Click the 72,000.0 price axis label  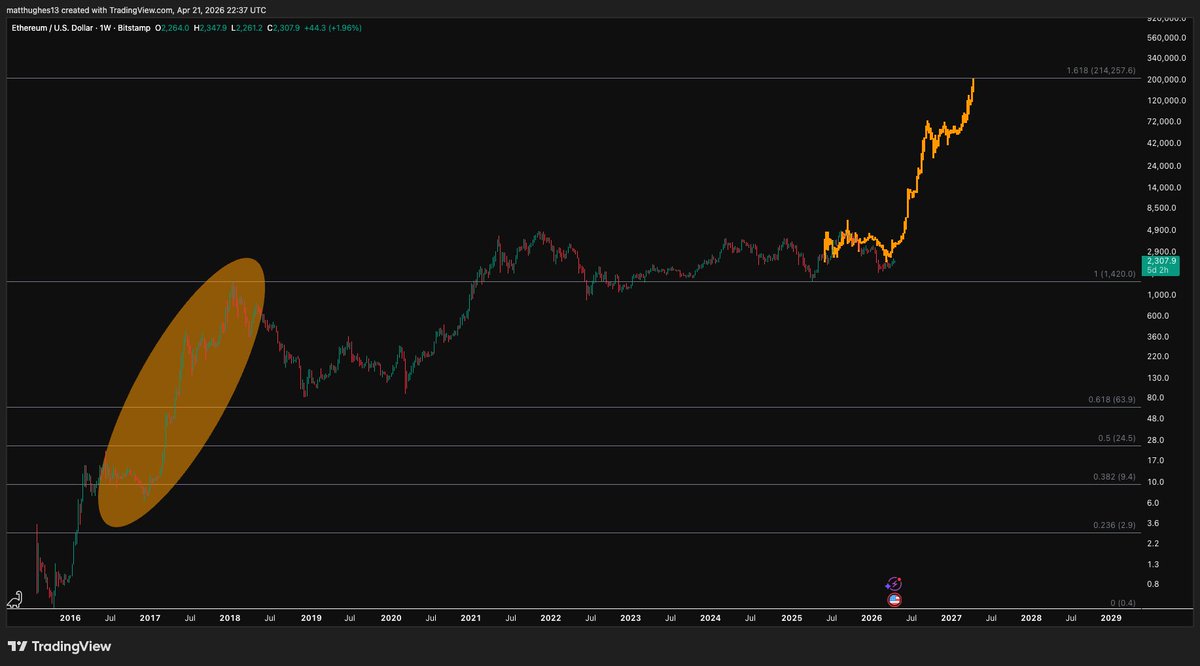coord(1163,122)
